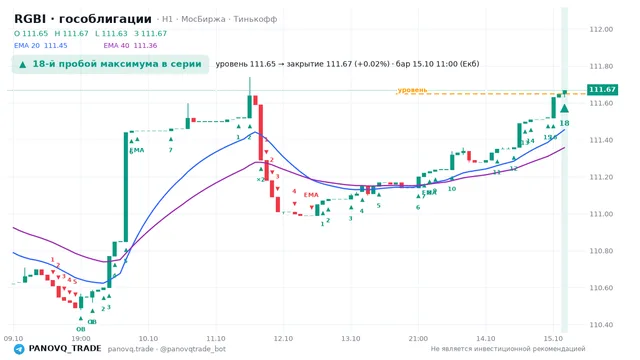
Task: Click the orange 'уровень' level label
Action: pos(412,90)
